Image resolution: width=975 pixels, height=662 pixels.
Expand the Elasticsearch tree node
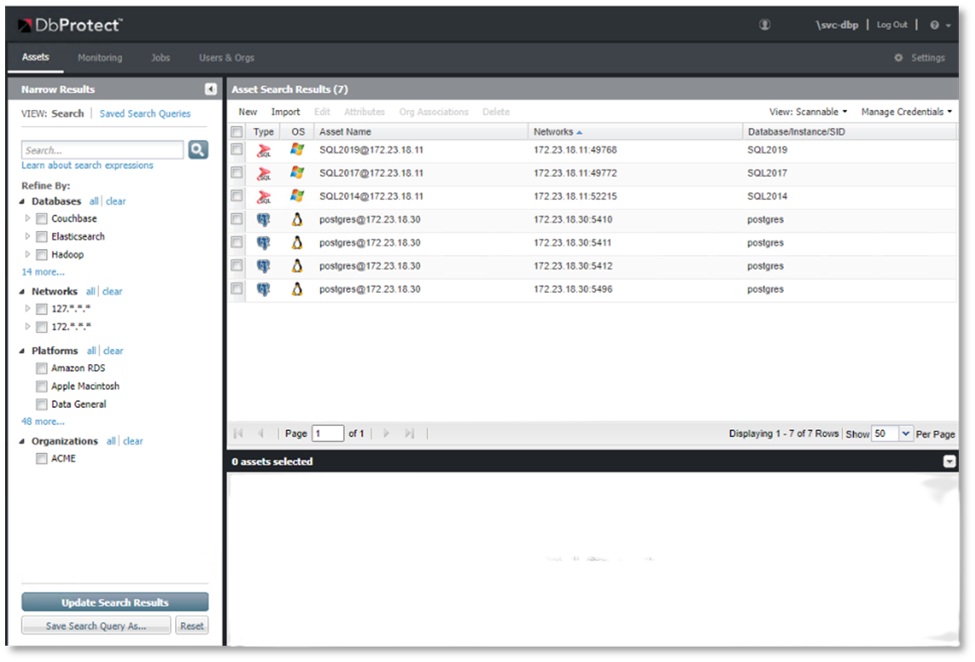(27, 236)
